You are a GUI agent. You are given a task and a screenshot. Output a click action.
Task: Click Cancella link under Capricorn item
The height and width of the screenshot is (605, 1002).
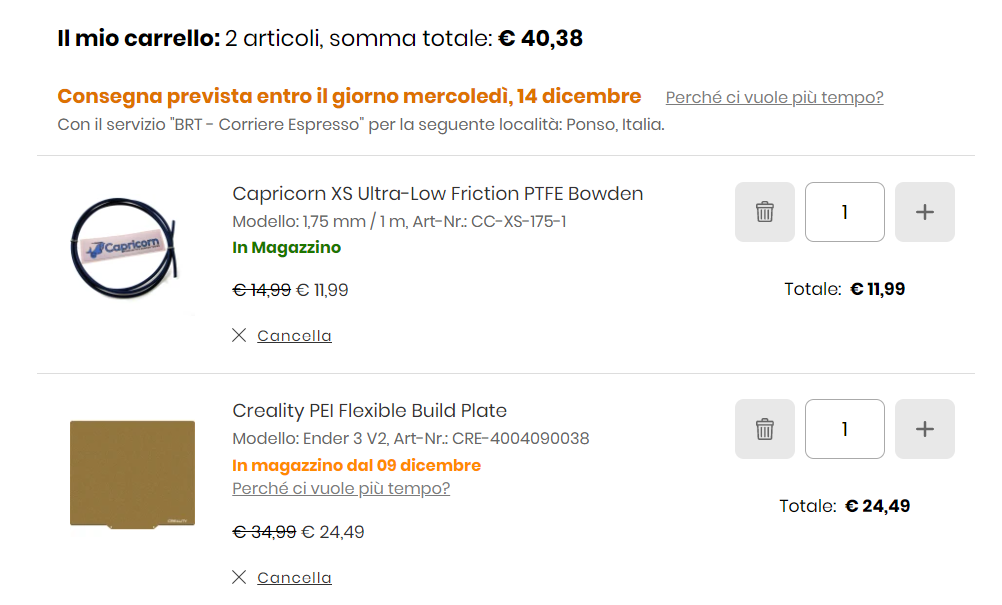(294, 335)
